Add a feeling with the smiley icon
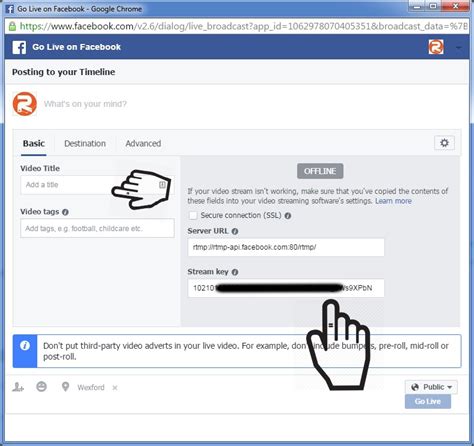The height and width of the screenshot is (446, 474). (x=42, y=387)
